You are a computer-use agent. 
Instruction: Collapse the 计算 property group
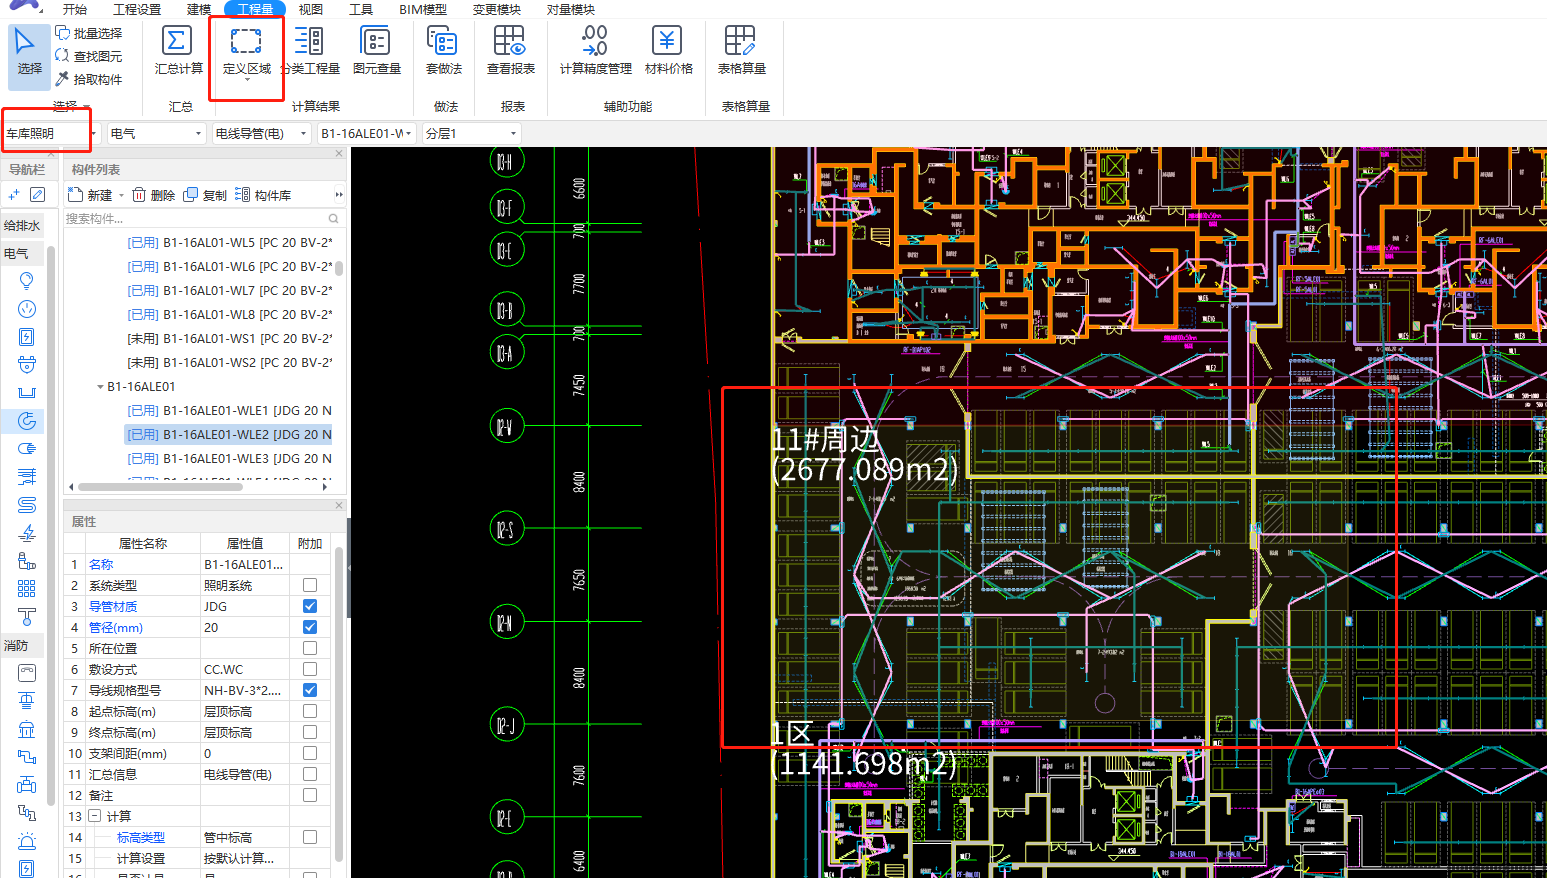pos(95,816)
